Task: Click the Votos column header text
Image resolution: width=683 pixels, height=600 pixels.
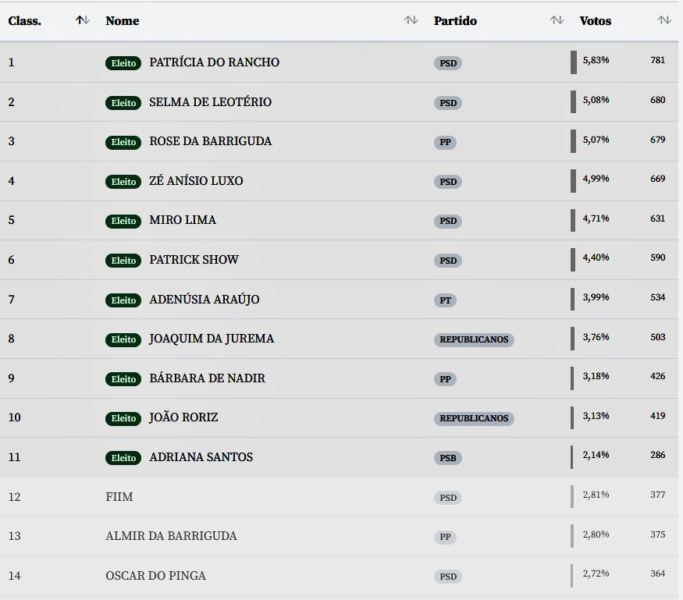Action: (595, 21)
